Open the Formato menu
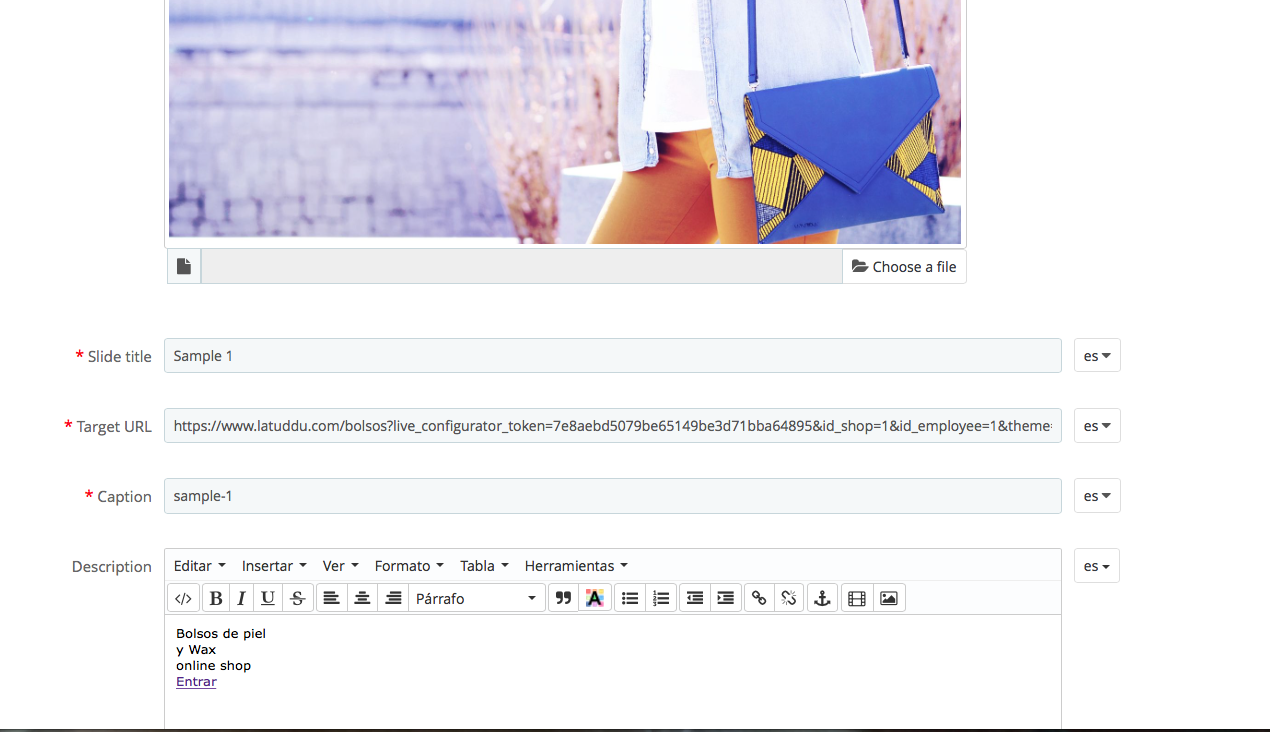Viewport: 1270px width, 732px height. coord(409,565)
